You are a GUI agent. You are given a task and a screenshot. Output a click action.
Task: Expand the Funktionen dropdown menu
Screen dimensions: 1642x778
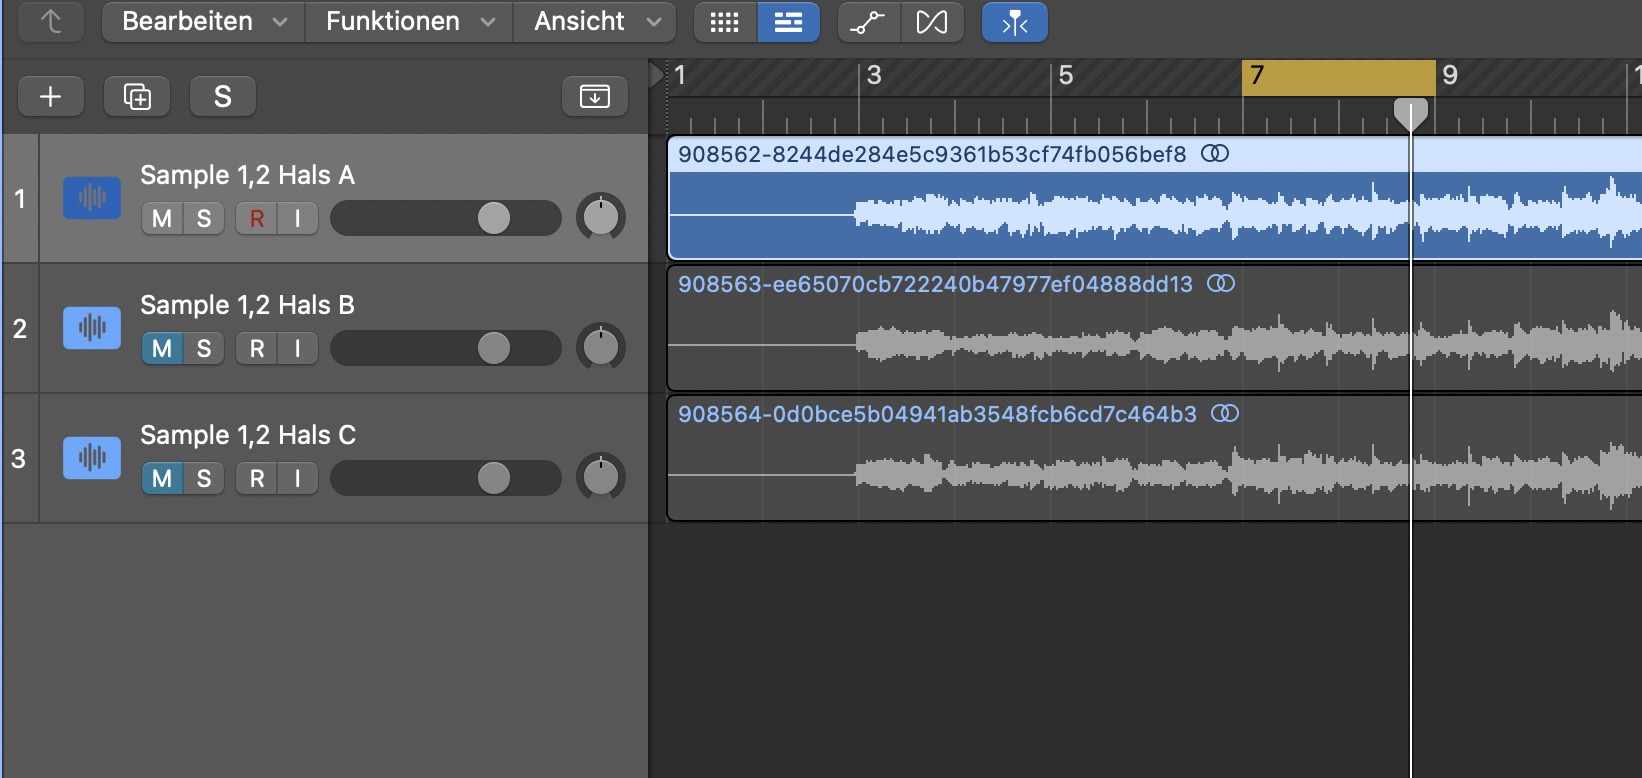click(410, 22)
